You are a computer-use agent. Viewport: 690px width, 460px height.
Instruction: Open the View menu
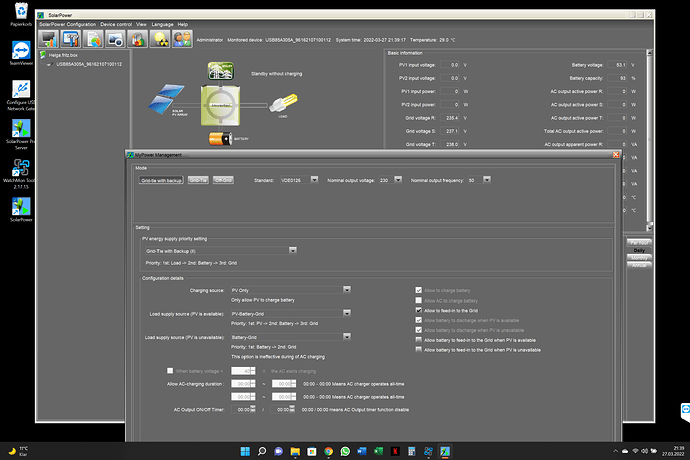141,24
